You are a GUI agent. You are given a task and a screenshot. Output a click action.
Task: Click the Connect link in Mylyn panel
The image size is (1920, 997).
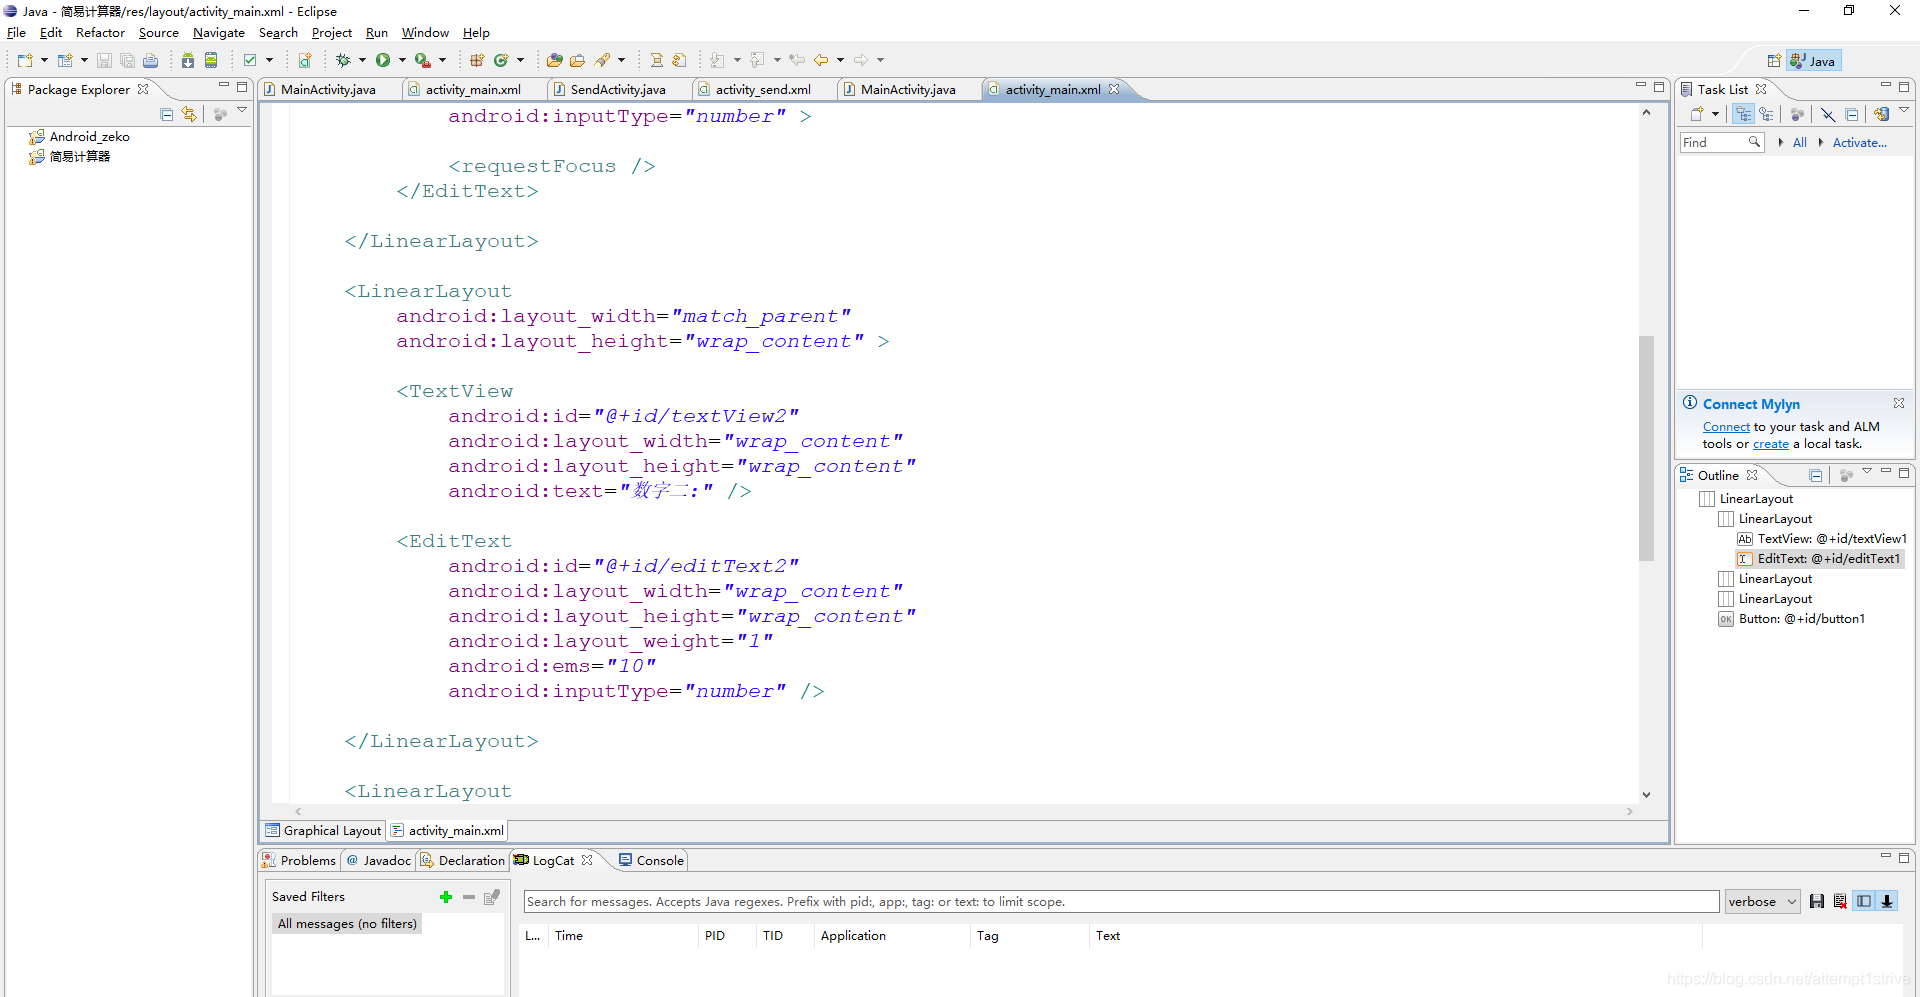coord(1726,427)
